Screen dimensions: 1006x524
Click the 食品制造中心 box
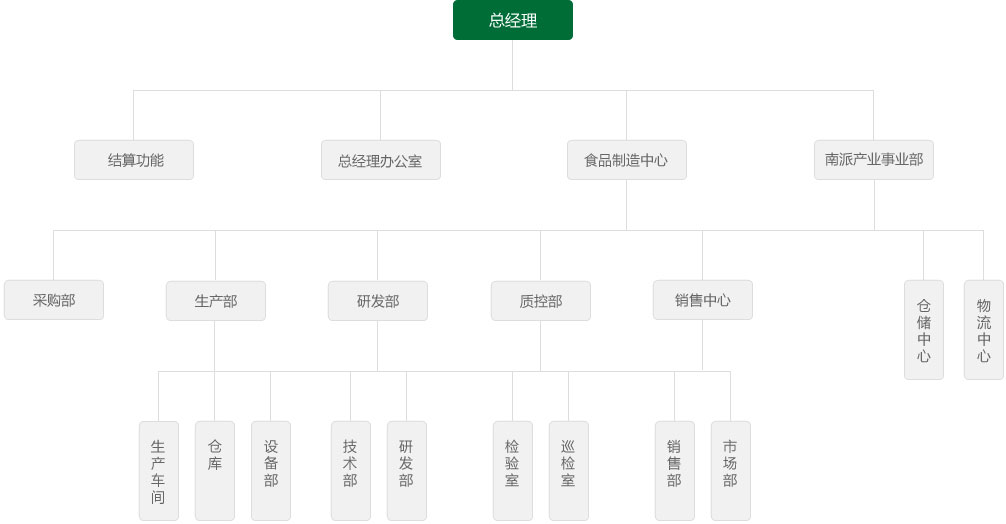626,160
